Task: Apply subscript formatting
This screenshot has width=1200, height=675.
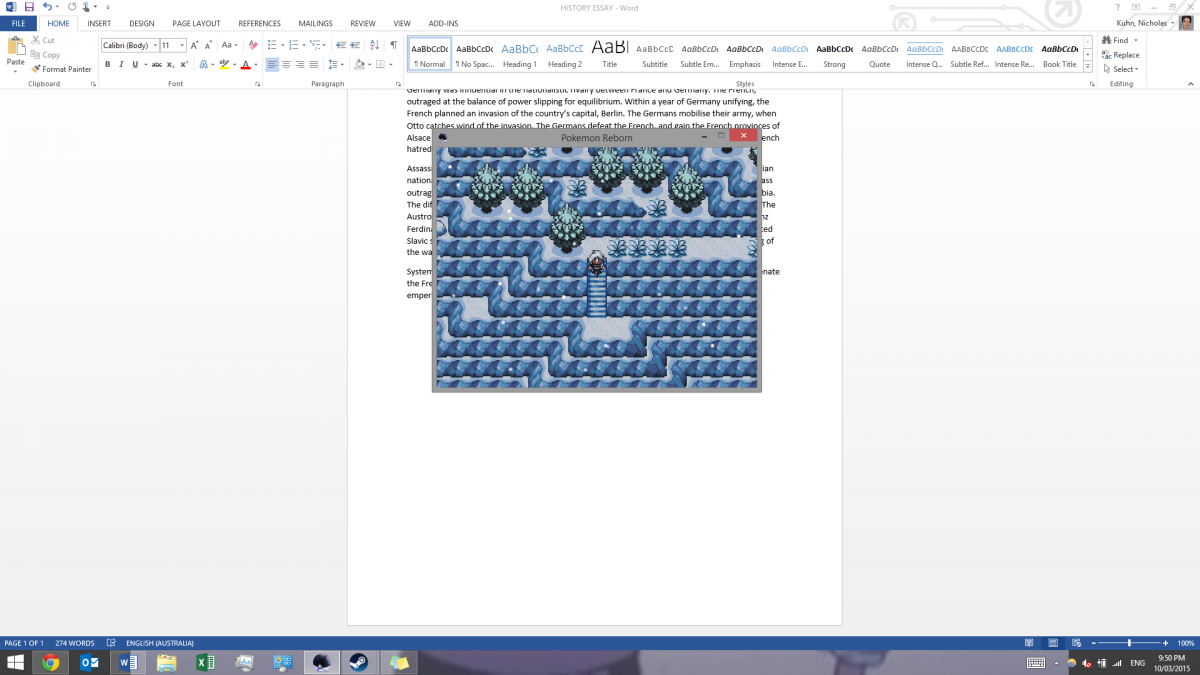Action: tap(171, 64)
